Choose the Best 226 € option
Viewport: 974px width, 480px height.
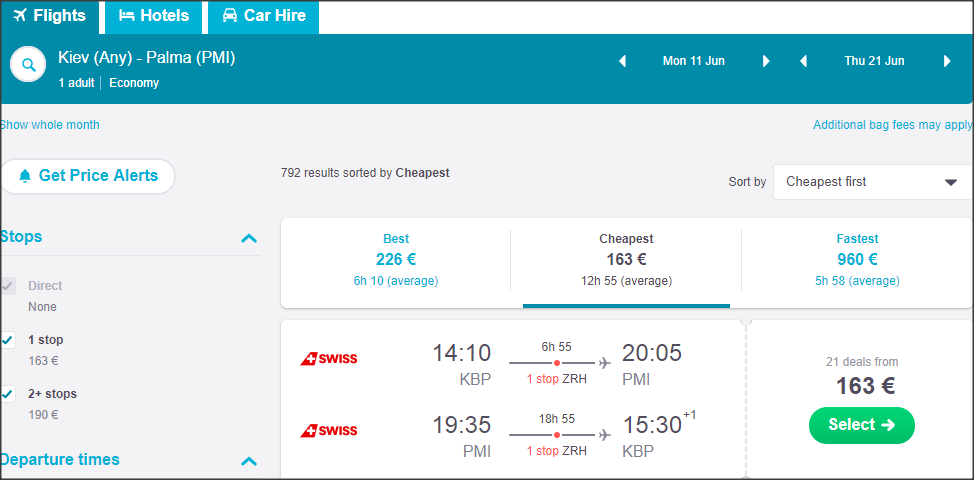pyautogui.click(x=396, y=260)
